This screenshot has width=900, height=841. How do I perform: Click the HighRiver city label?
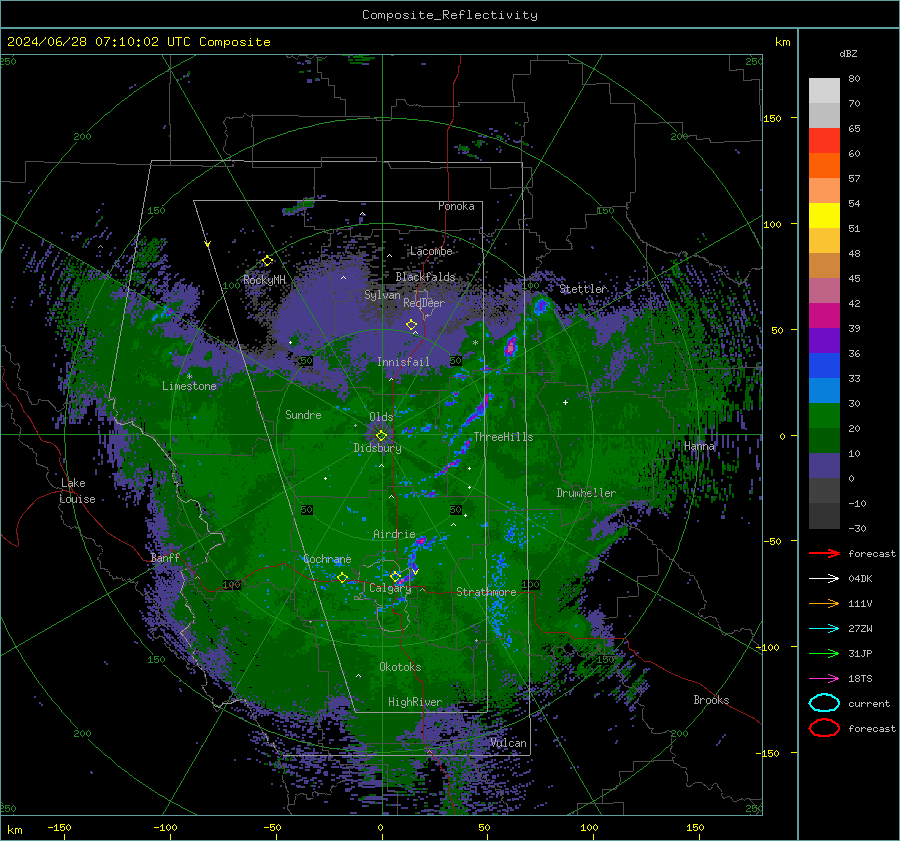click(x=415, y=702)
